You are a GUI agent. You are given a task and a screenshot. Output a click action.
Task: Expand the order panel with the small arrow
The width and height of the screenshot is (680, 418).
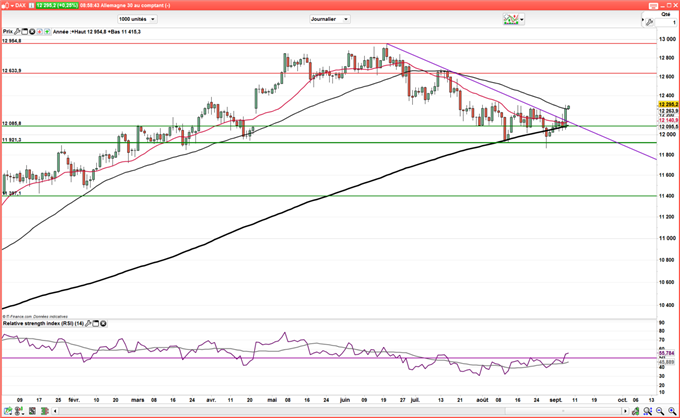[x=643, y=20]
